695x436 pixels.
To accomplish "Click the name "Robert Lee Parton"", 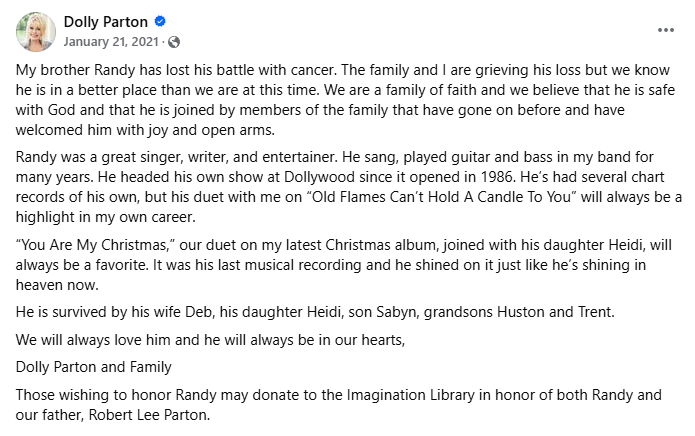I will coord(149,415).
